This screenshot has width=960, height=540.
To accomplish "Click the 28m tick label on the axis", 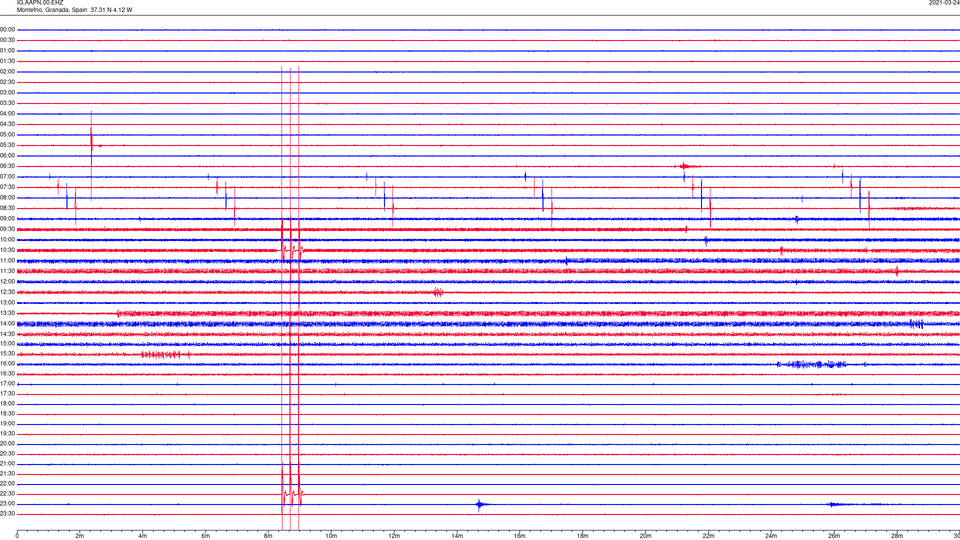I will pos(897,536).
